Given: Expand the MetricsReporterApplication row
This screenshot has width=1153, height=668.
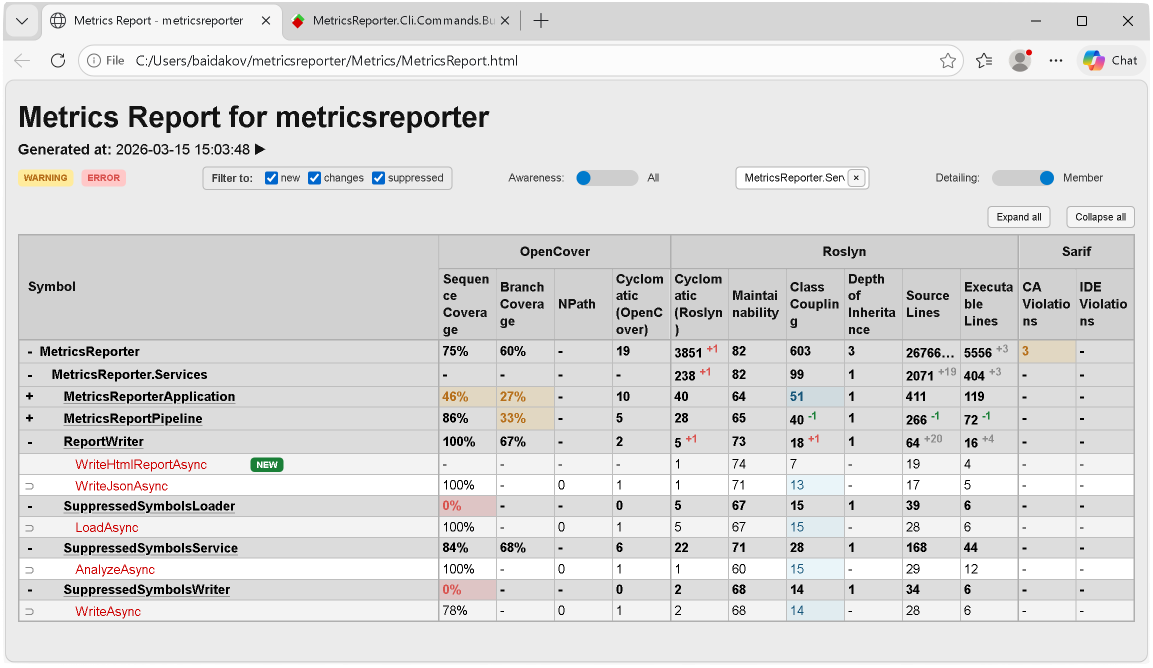Looking at the screenshot, I should pyautogui.click(x=27, y=396).
